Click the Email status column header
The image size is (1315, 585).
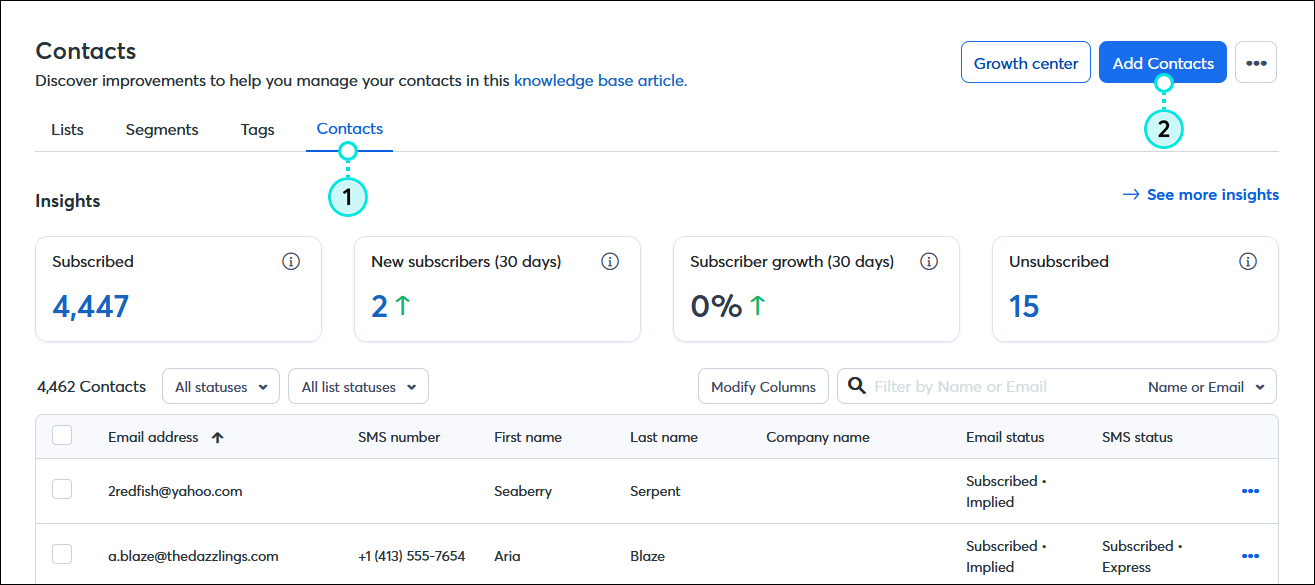click(1005, 437)
